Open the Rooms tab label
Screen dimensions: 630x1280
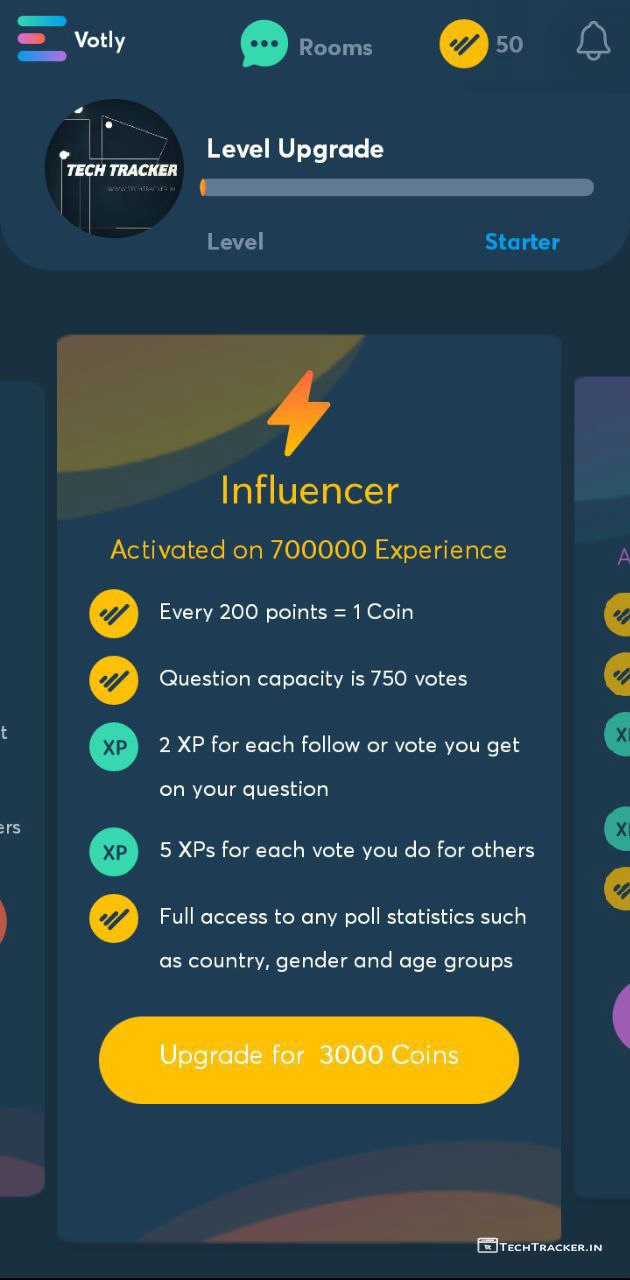pos(335,47)
